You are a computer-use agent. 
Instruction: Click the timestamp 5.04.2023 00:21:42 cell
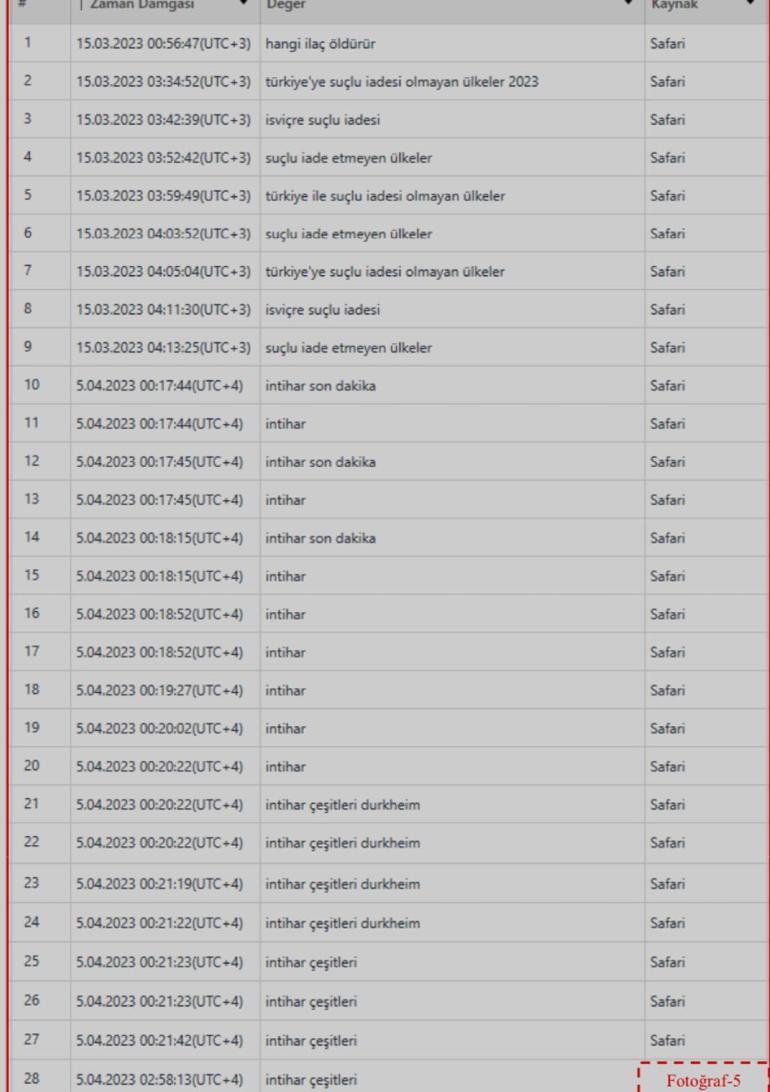point(159,1037)
